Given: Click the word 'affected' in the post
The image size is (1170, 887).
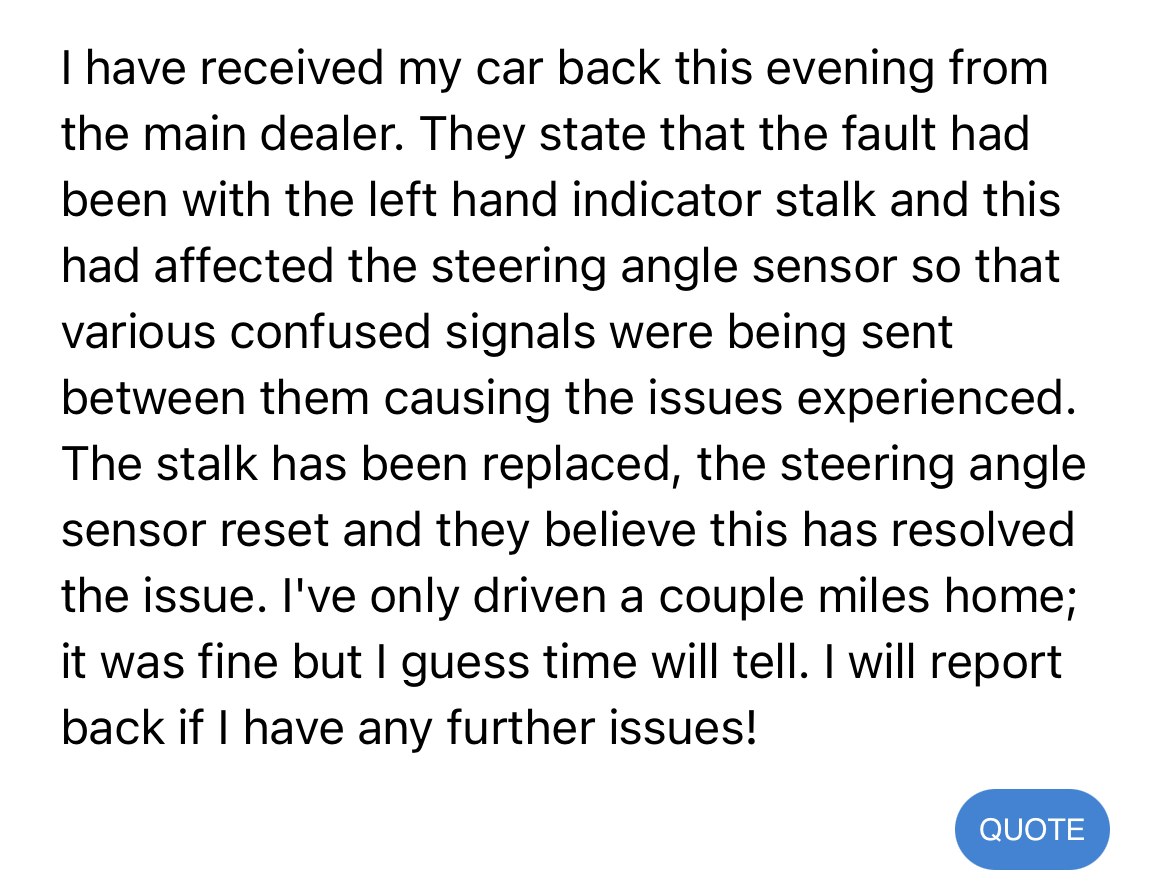Looking at the screenshot, I should pos(243,266).
